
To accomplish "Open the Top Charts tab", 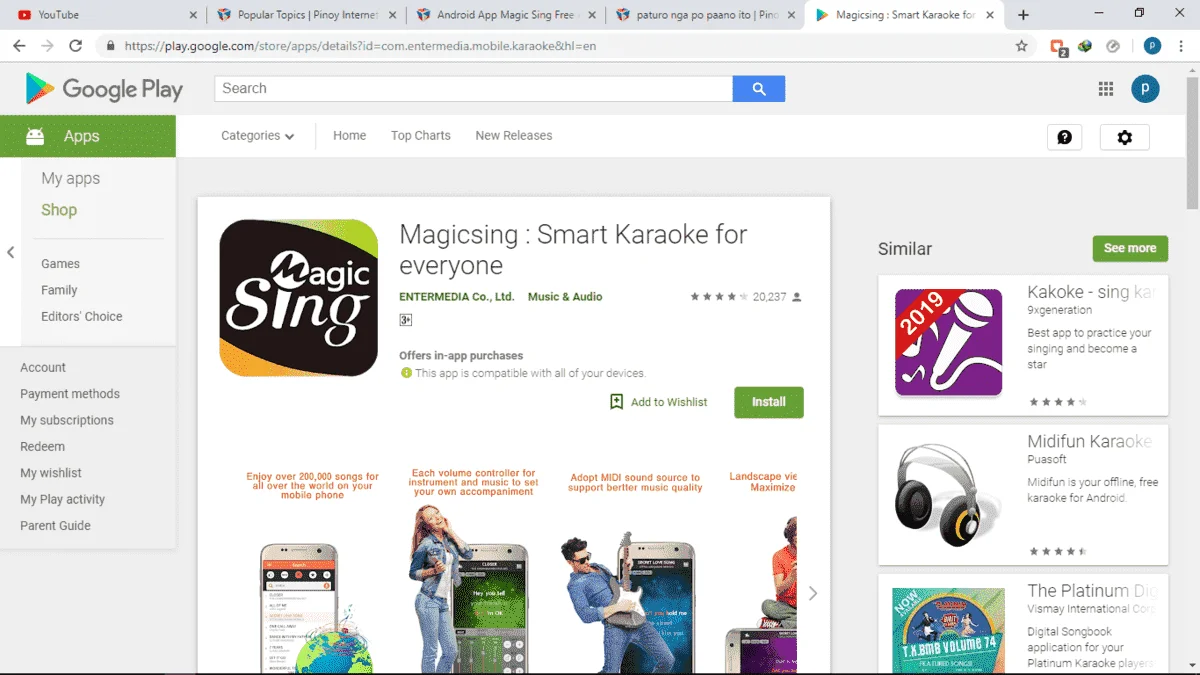I will coord(421,136).
